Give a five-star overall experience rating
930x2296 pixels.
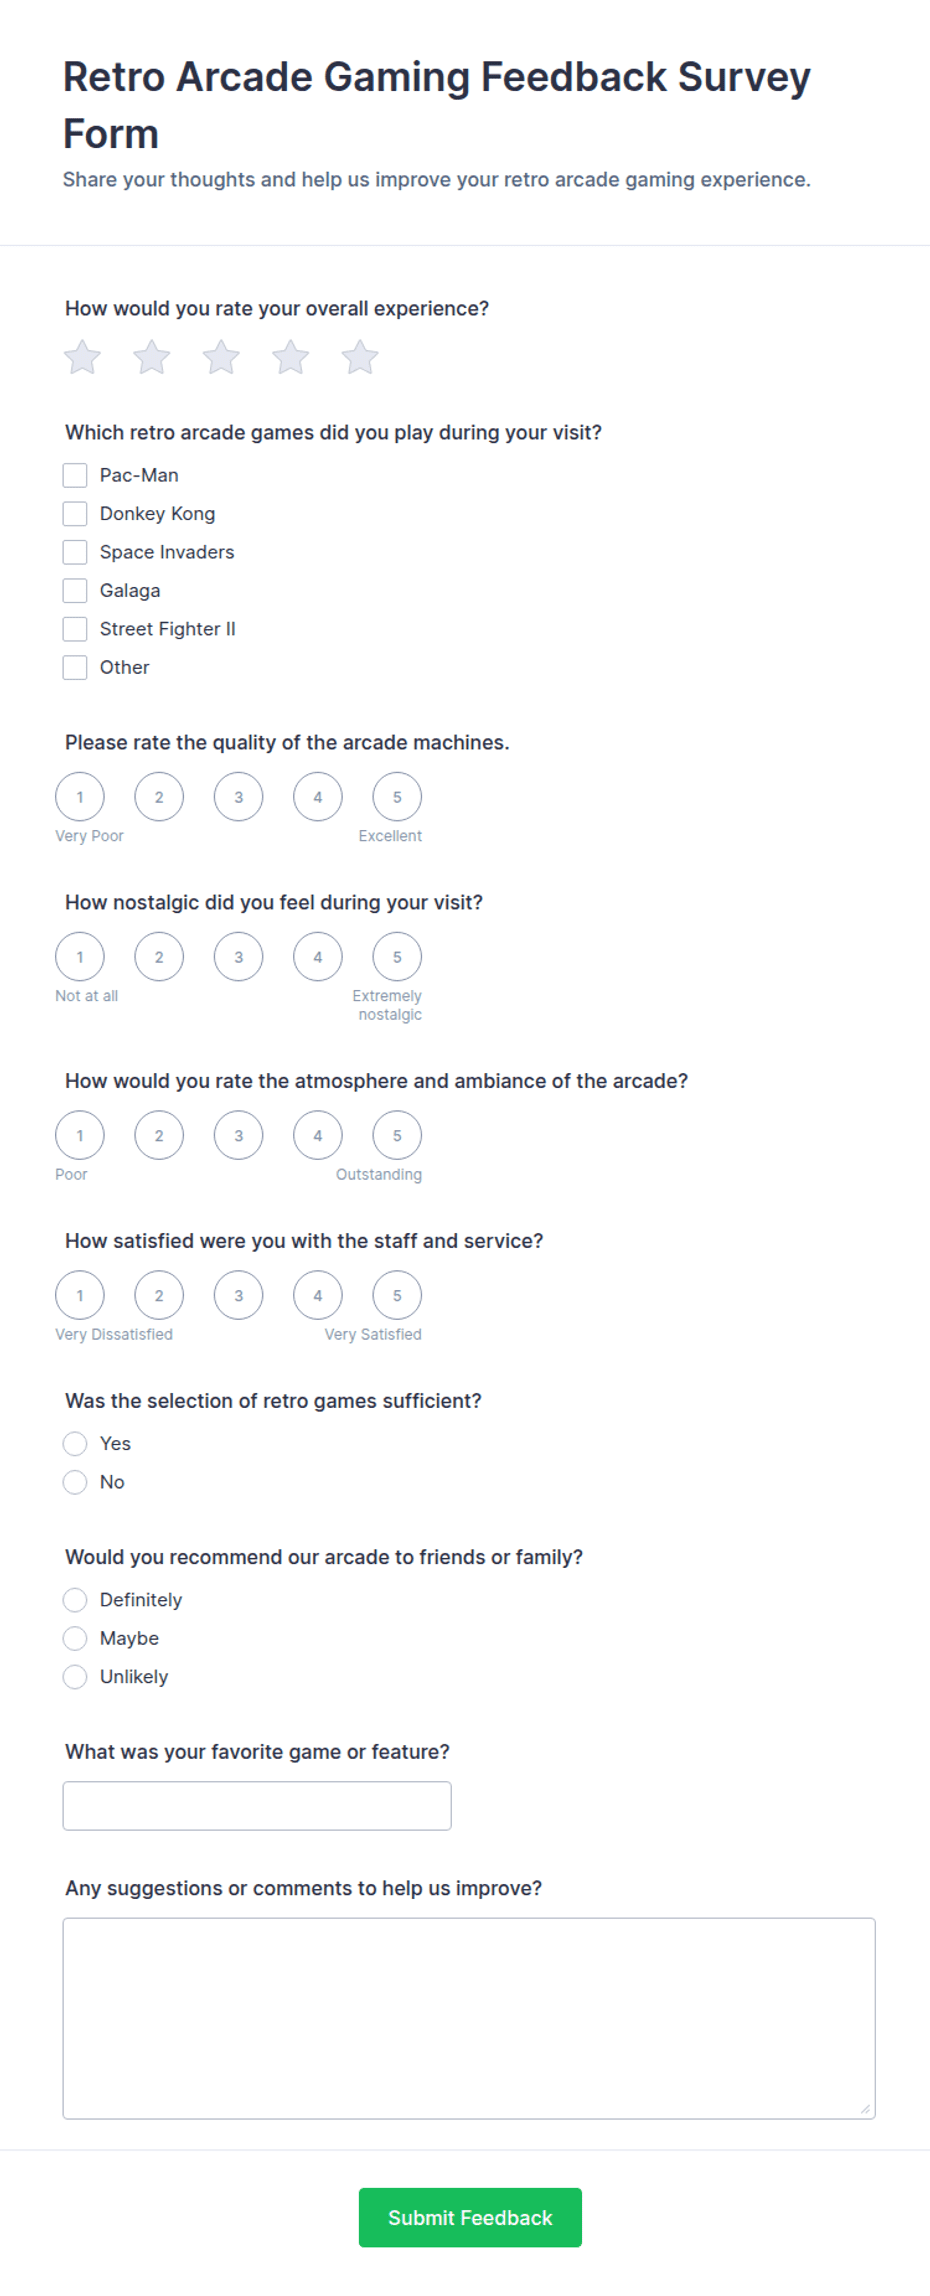(360, 357)
